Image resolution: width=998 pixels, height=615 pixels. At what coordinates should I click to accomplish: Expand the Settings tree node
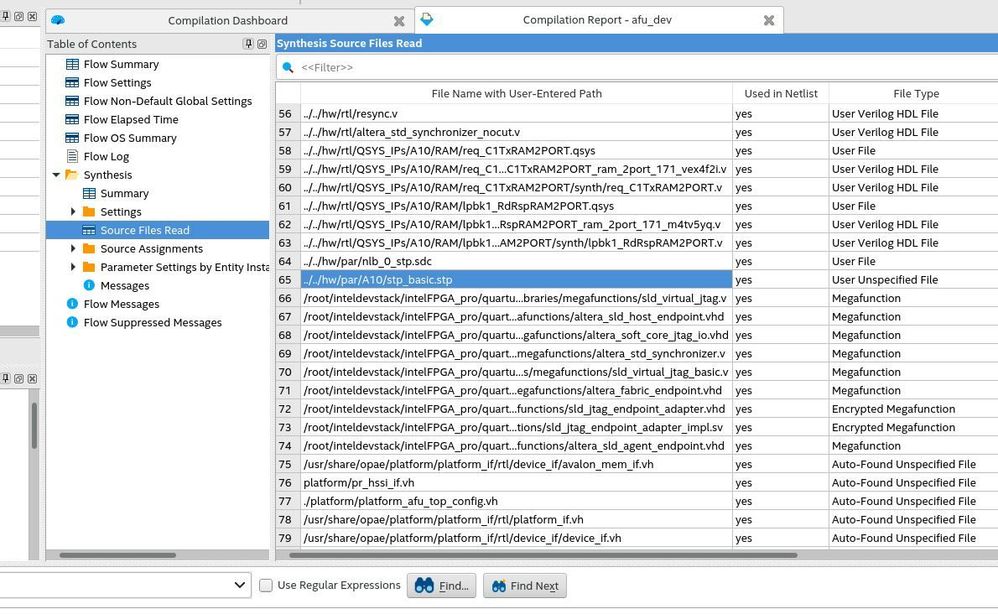tap(73, 212)
